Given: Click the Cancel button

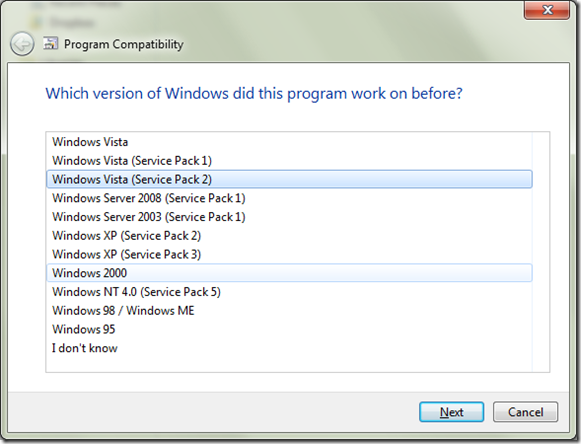Looking at the screenshot, I should [525, 412].
